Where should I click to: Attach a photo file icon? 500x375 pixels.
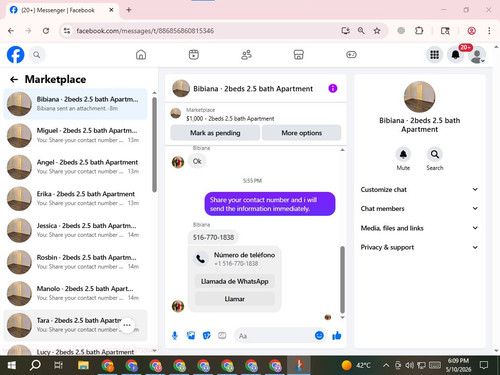point(191,335)
